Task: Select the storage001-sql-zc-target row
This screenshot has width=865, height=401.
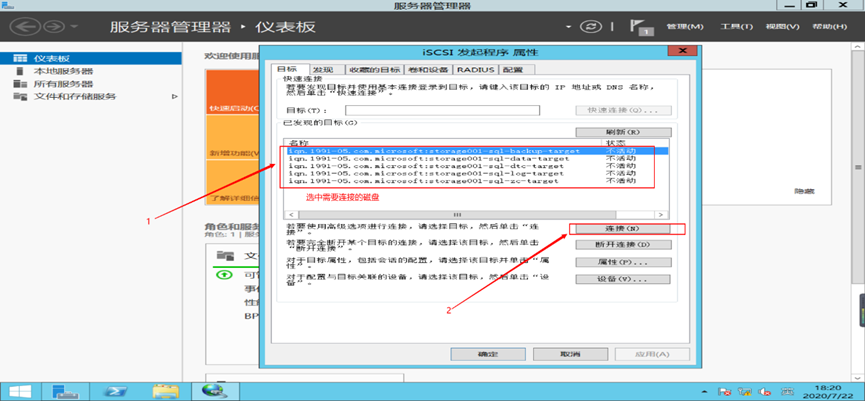Action: pos(478,181)
